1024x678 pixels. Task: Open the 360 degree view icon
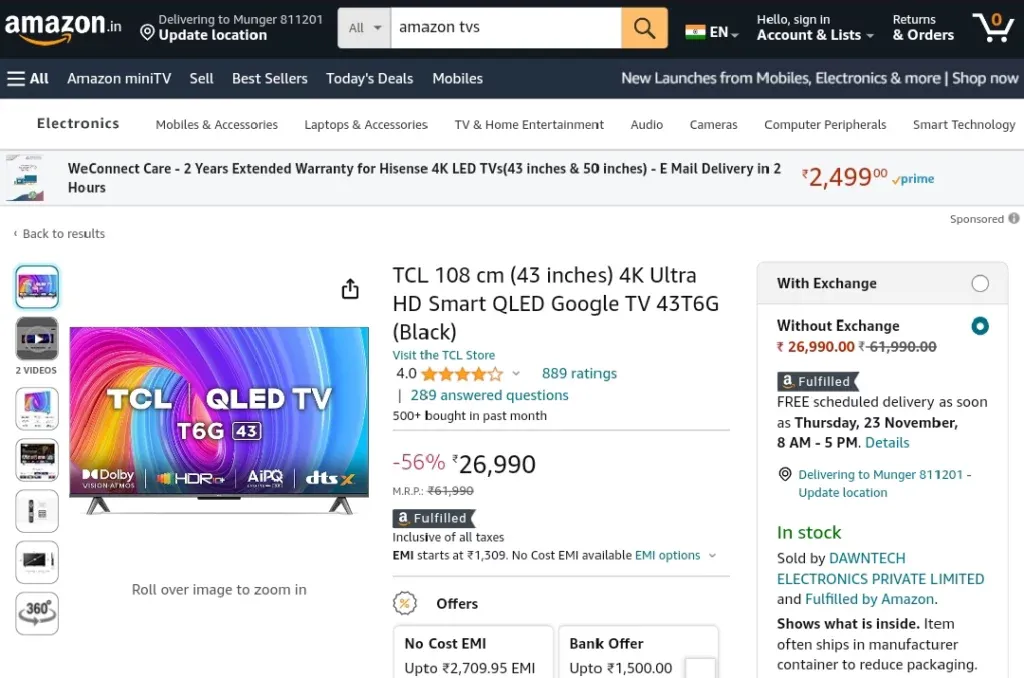(37, 613)
